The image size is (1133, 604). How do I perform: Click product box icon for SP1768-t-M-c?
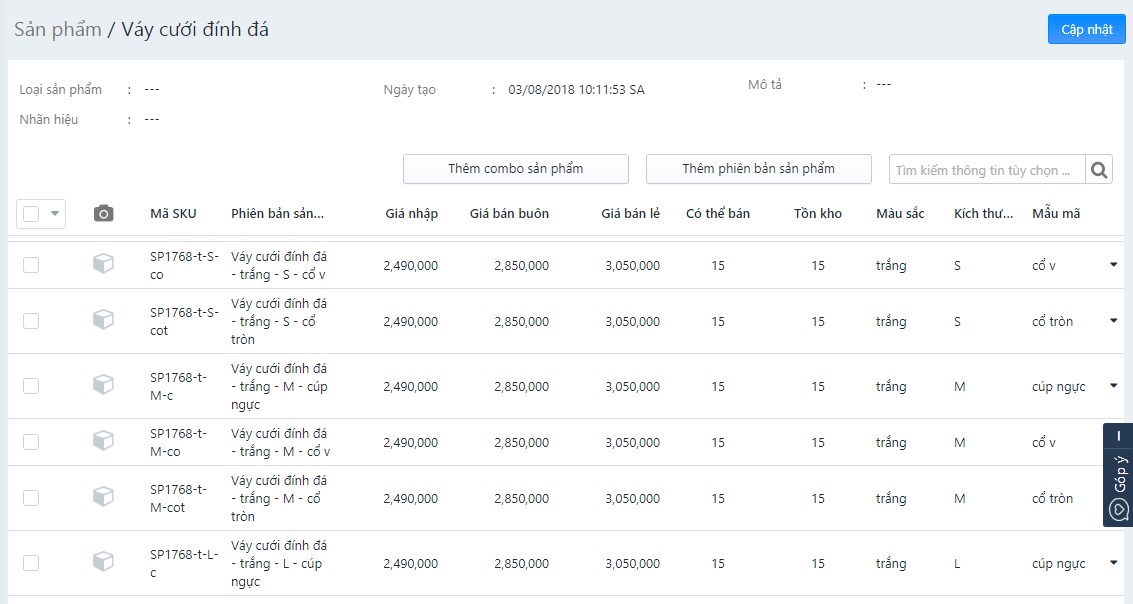103,385
